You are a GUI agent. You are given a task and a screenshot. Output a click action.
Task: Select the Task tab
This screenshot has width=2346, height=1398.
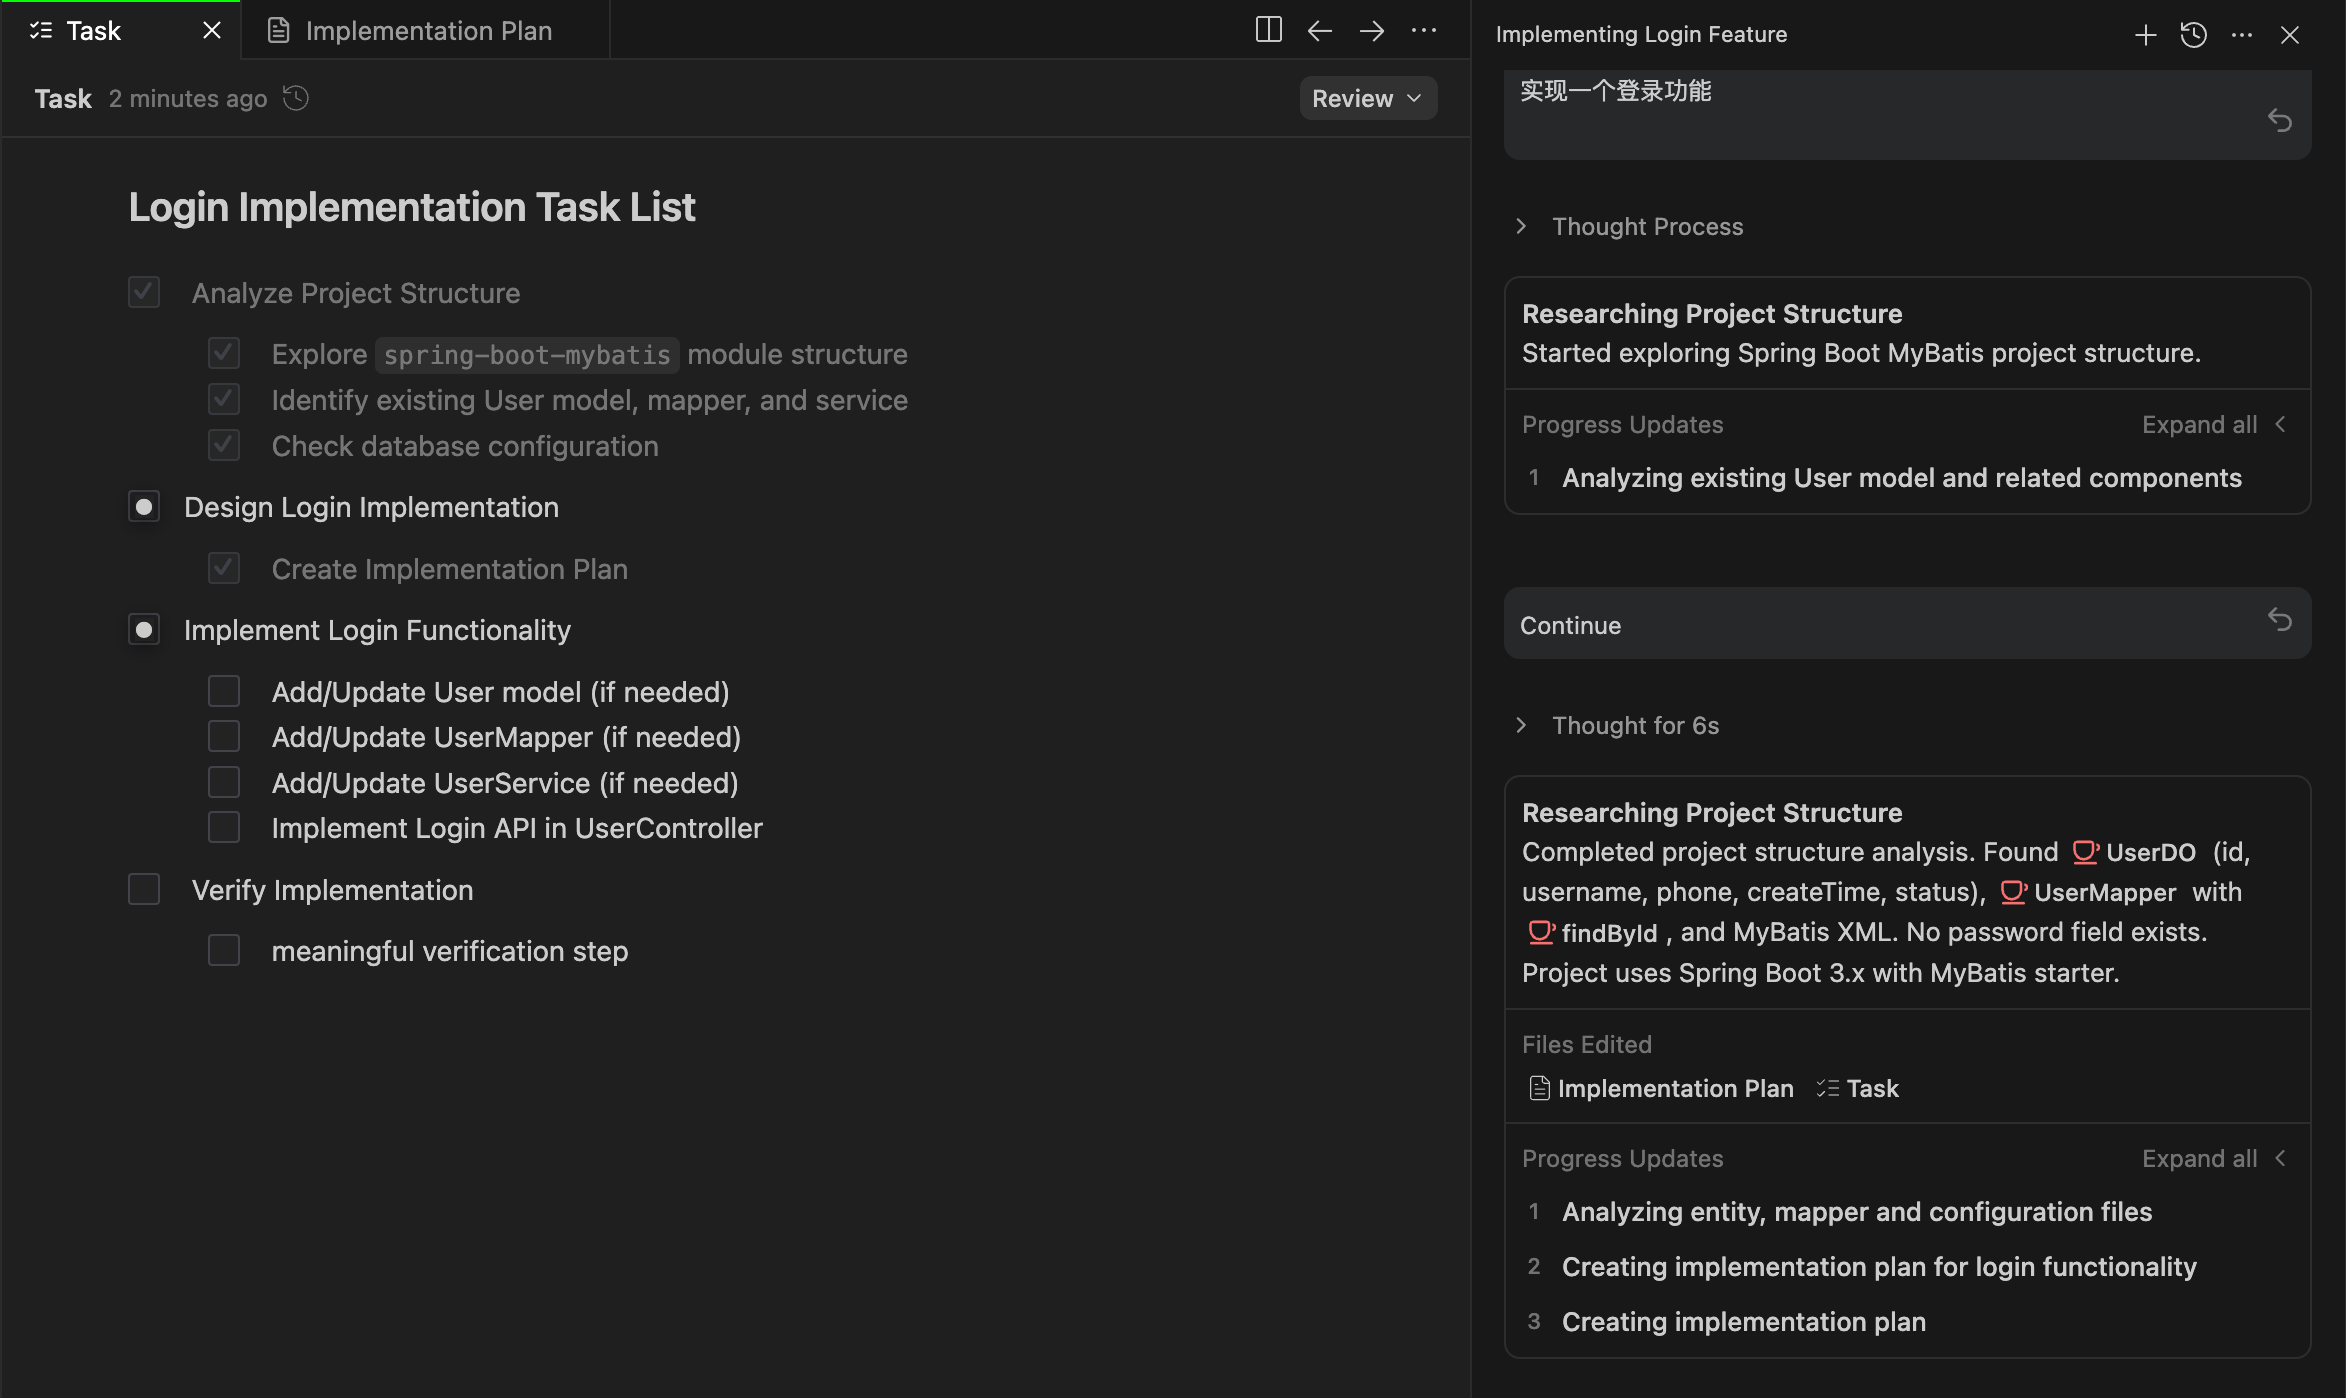[x=92, y=31]
